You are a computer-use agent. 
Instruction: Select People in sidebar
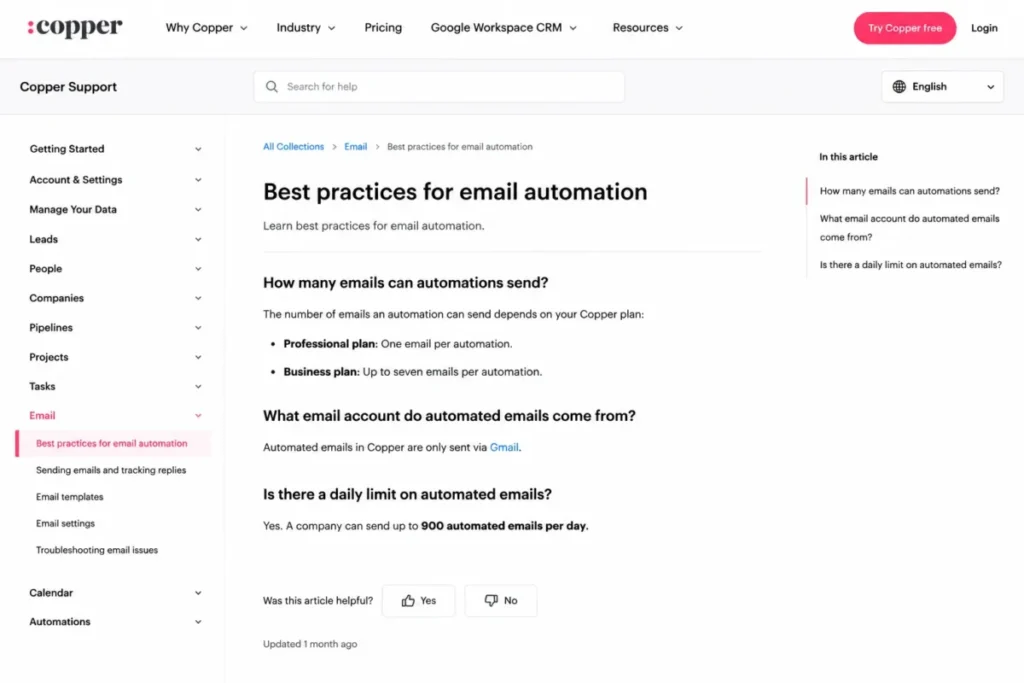pyautogui.click(x=46, y=268)
